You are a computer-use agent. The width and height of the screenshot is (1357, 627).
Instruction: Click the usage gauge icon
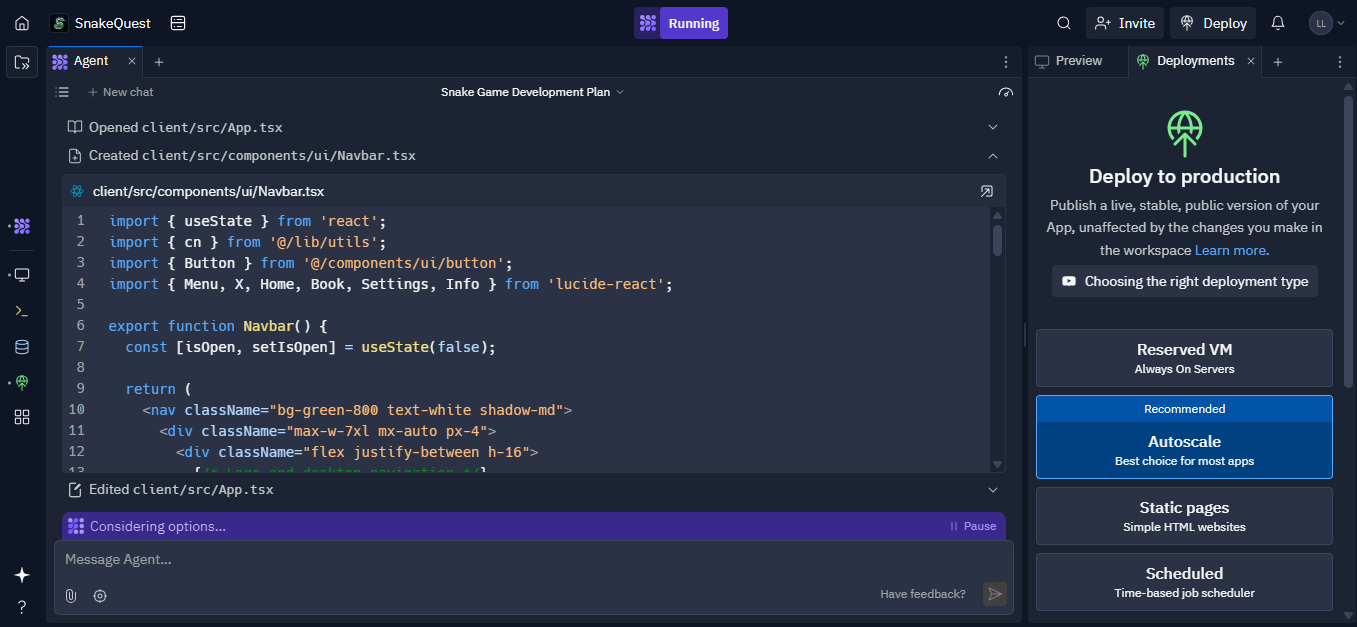point(1006,92)
